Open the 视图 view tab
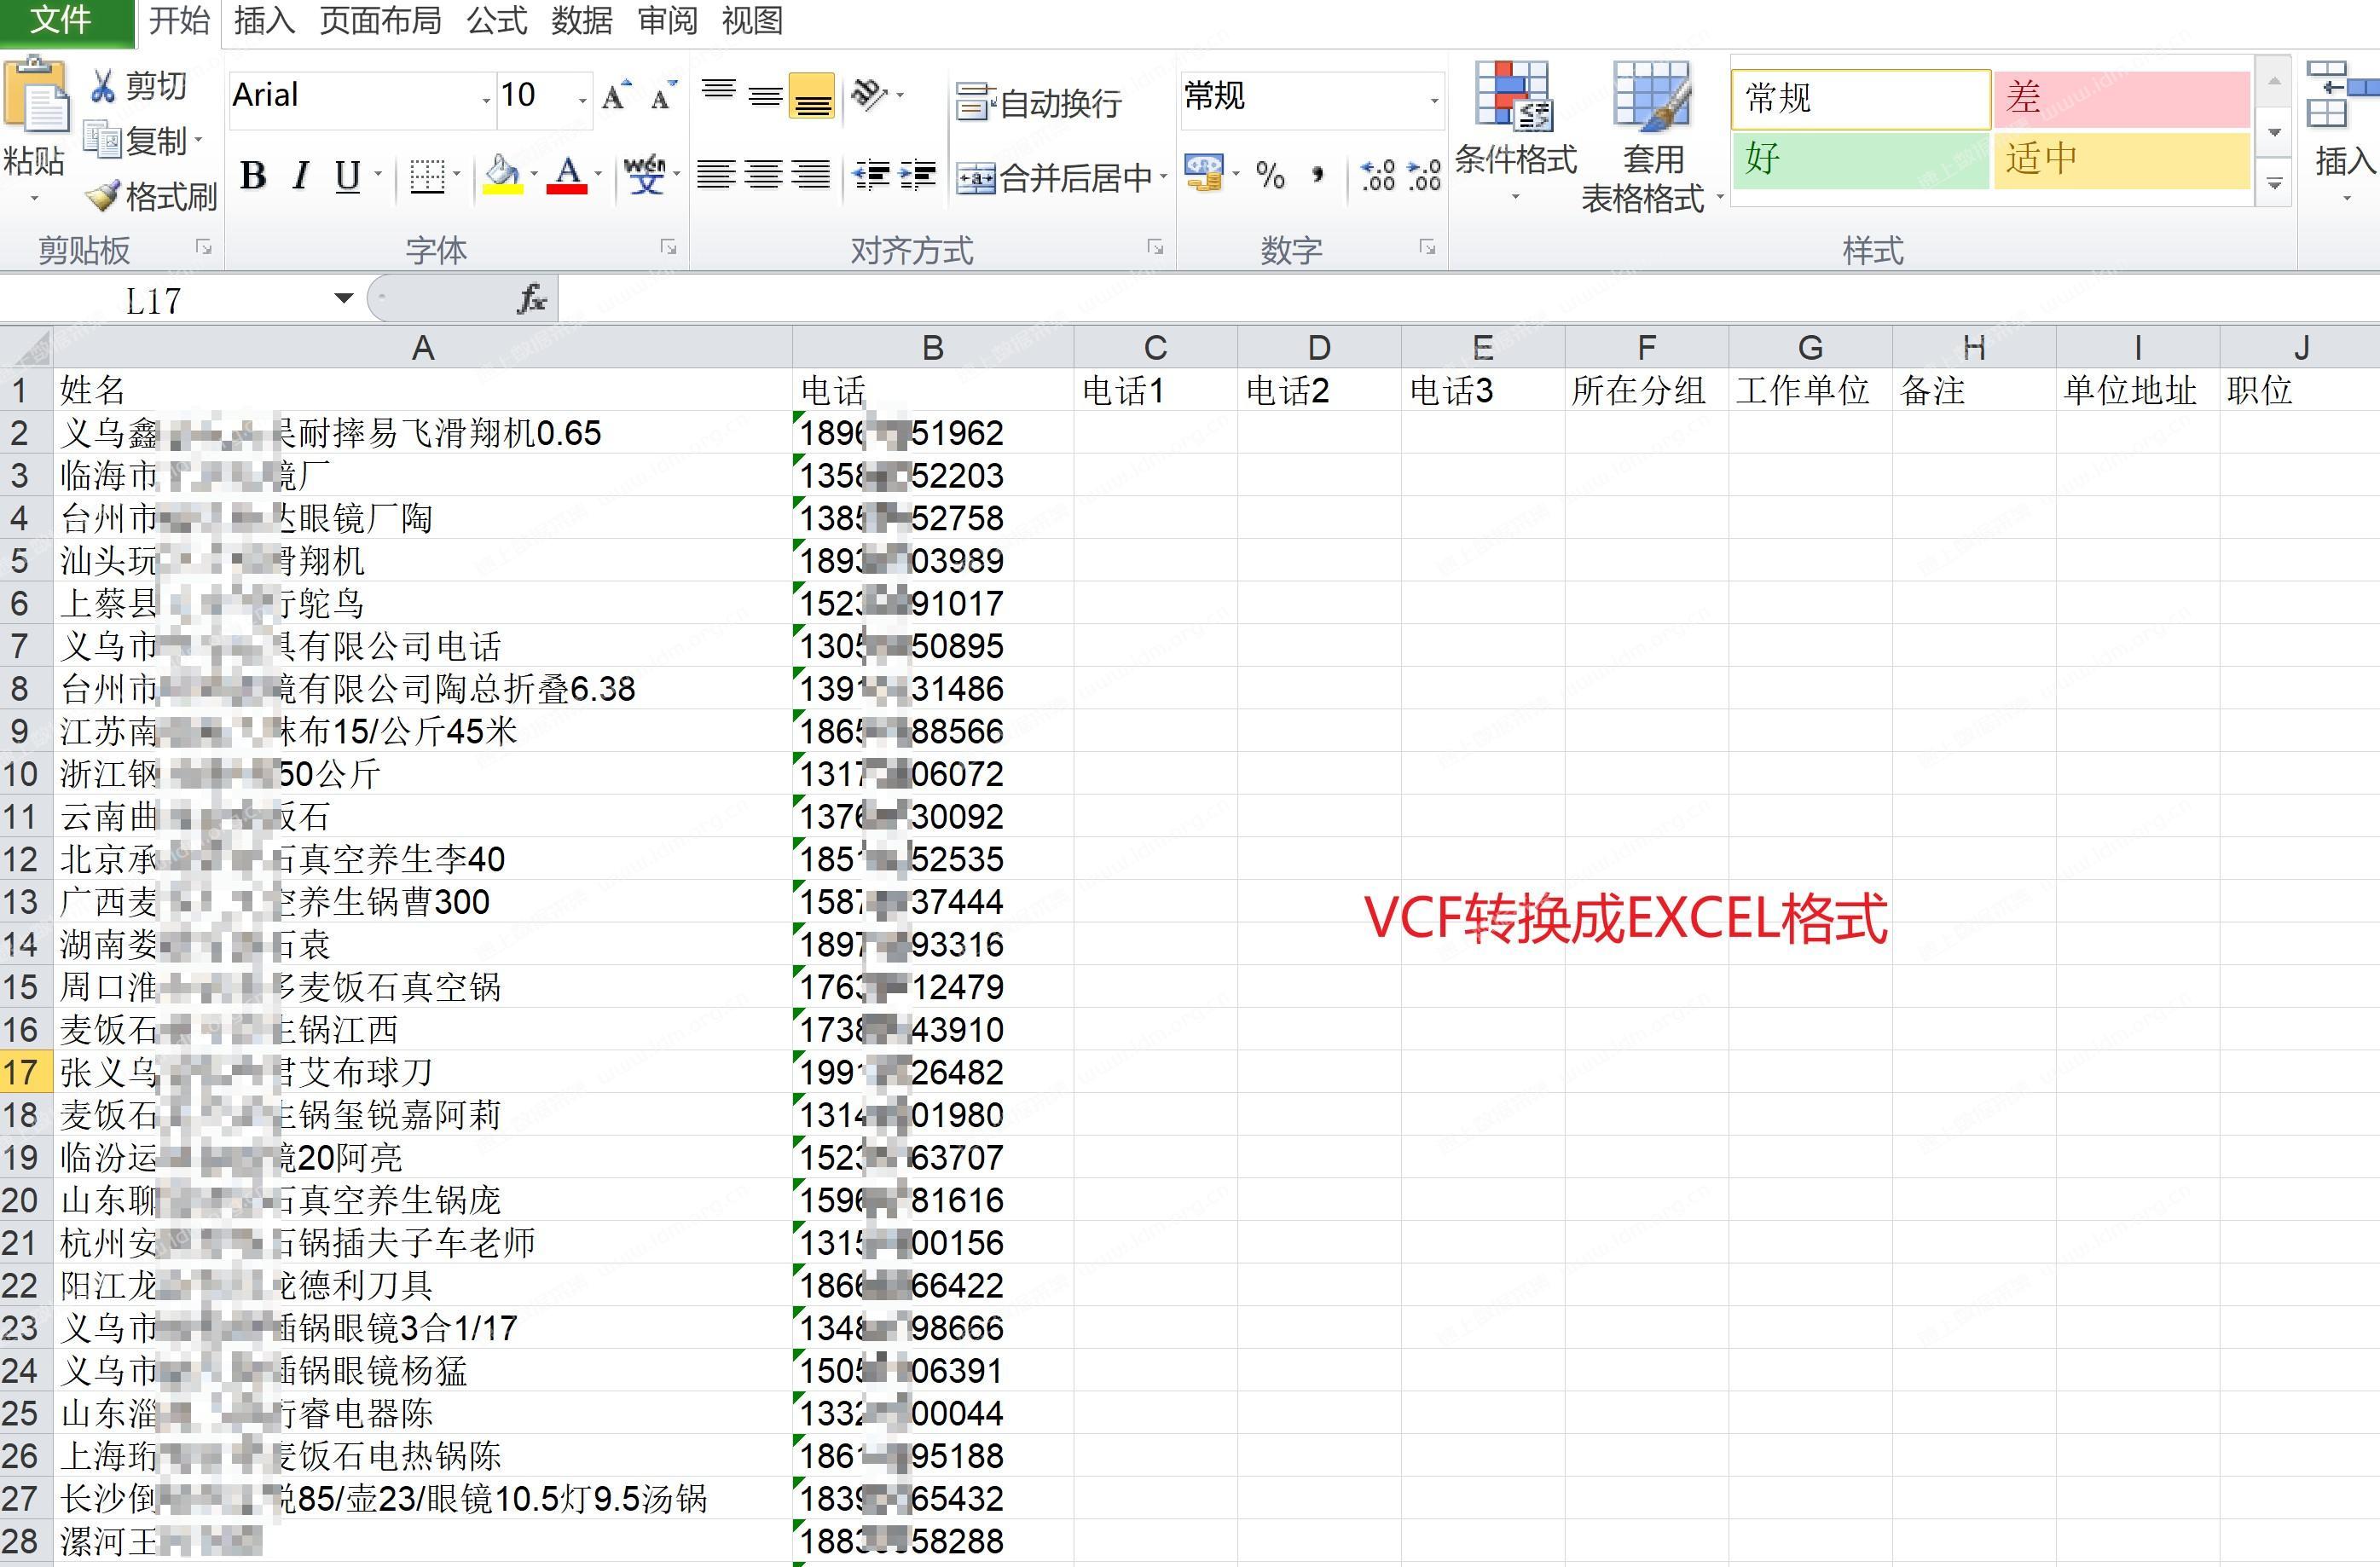The image size is (2380, 1567). click(x=752, y=20)
